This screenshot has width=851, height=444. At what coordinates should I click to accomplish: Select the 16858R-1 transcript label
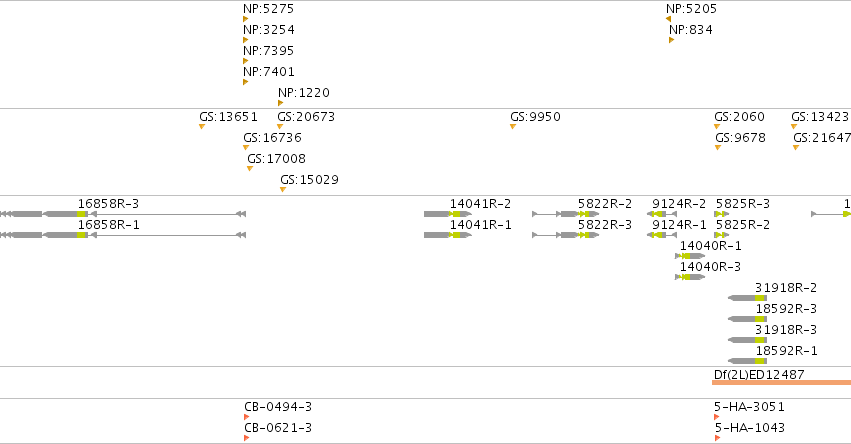(109, 225)
